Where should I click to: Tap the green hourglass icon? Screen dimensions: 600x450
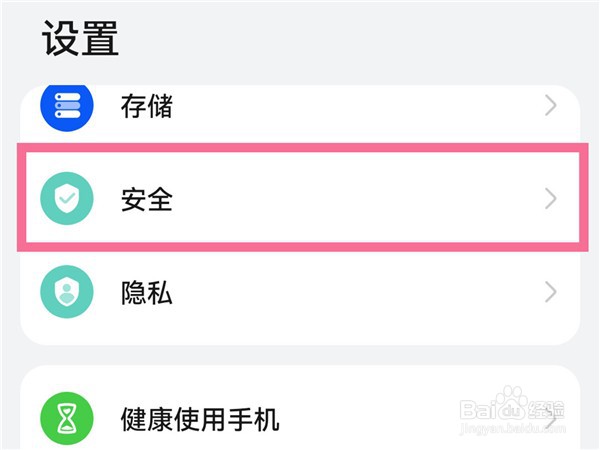pyautogui.click(x=66, y=417)
